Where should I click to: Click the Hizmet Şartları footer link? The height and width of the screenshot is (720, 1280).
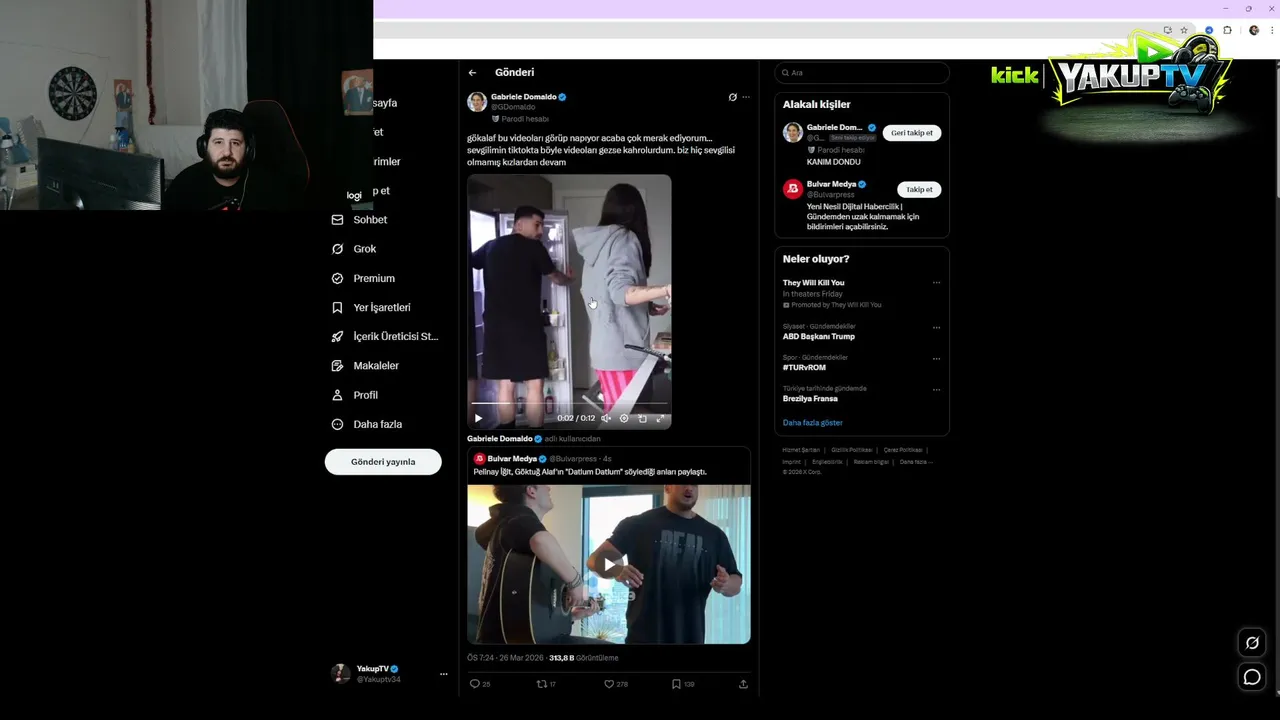(x=801, y=450)
